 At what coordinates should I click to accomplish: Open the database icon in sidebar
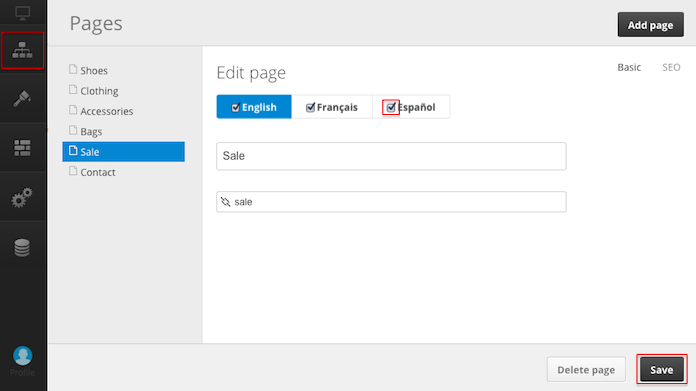[x=22, y=247]
